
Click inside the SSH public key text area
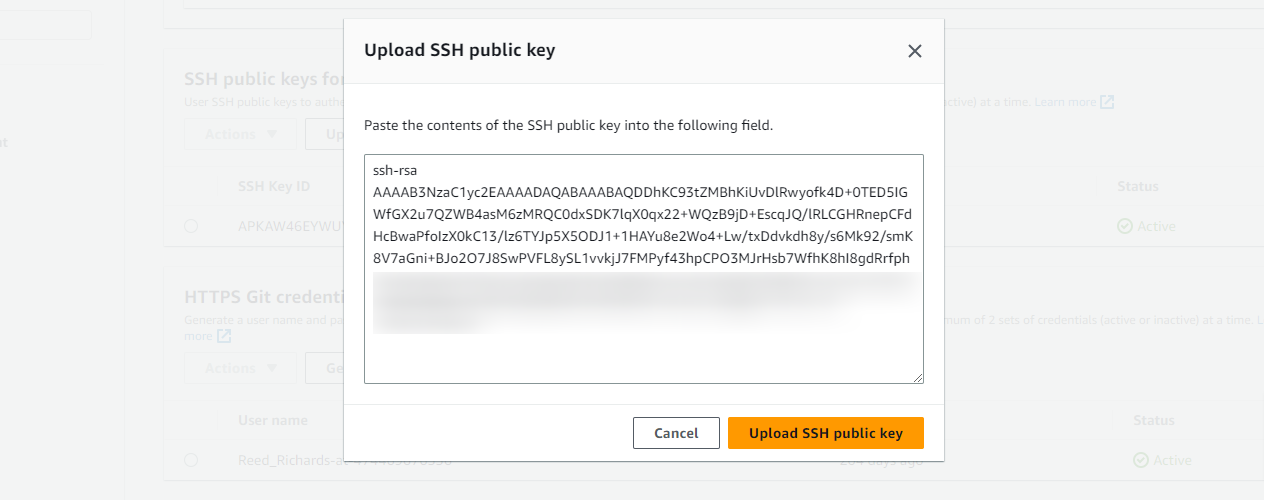tap(644, 269)
